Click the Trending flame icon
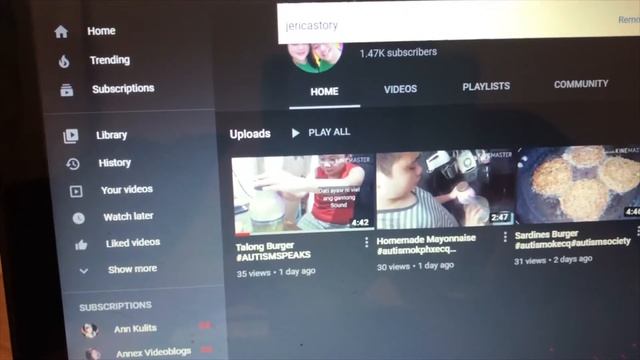The width and height of the screenshot is (640, 360). [64, 61]
